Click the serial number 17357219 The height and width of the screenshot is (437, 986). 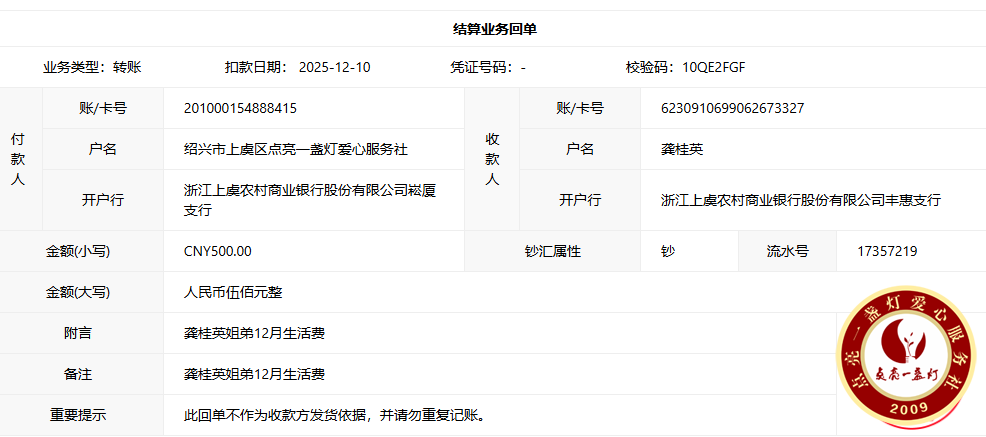[887, 251]
